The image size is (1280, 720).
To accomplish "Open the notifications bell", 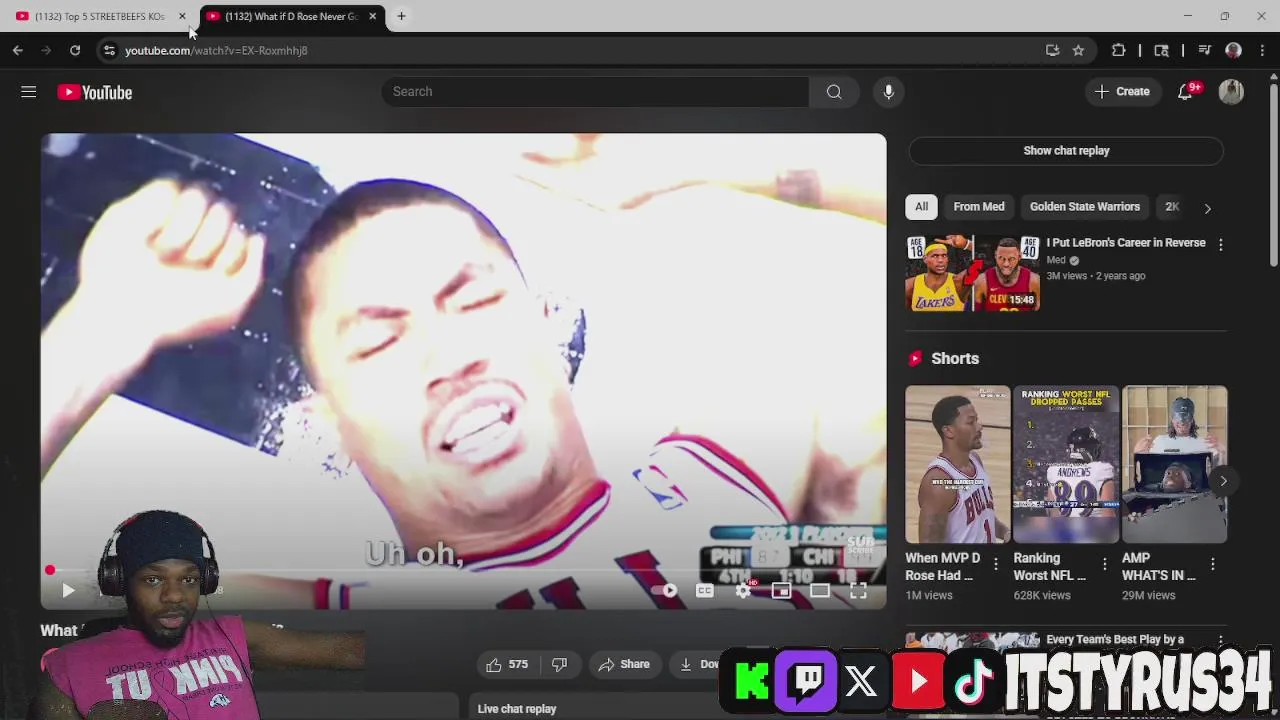I will (1185, 92).
